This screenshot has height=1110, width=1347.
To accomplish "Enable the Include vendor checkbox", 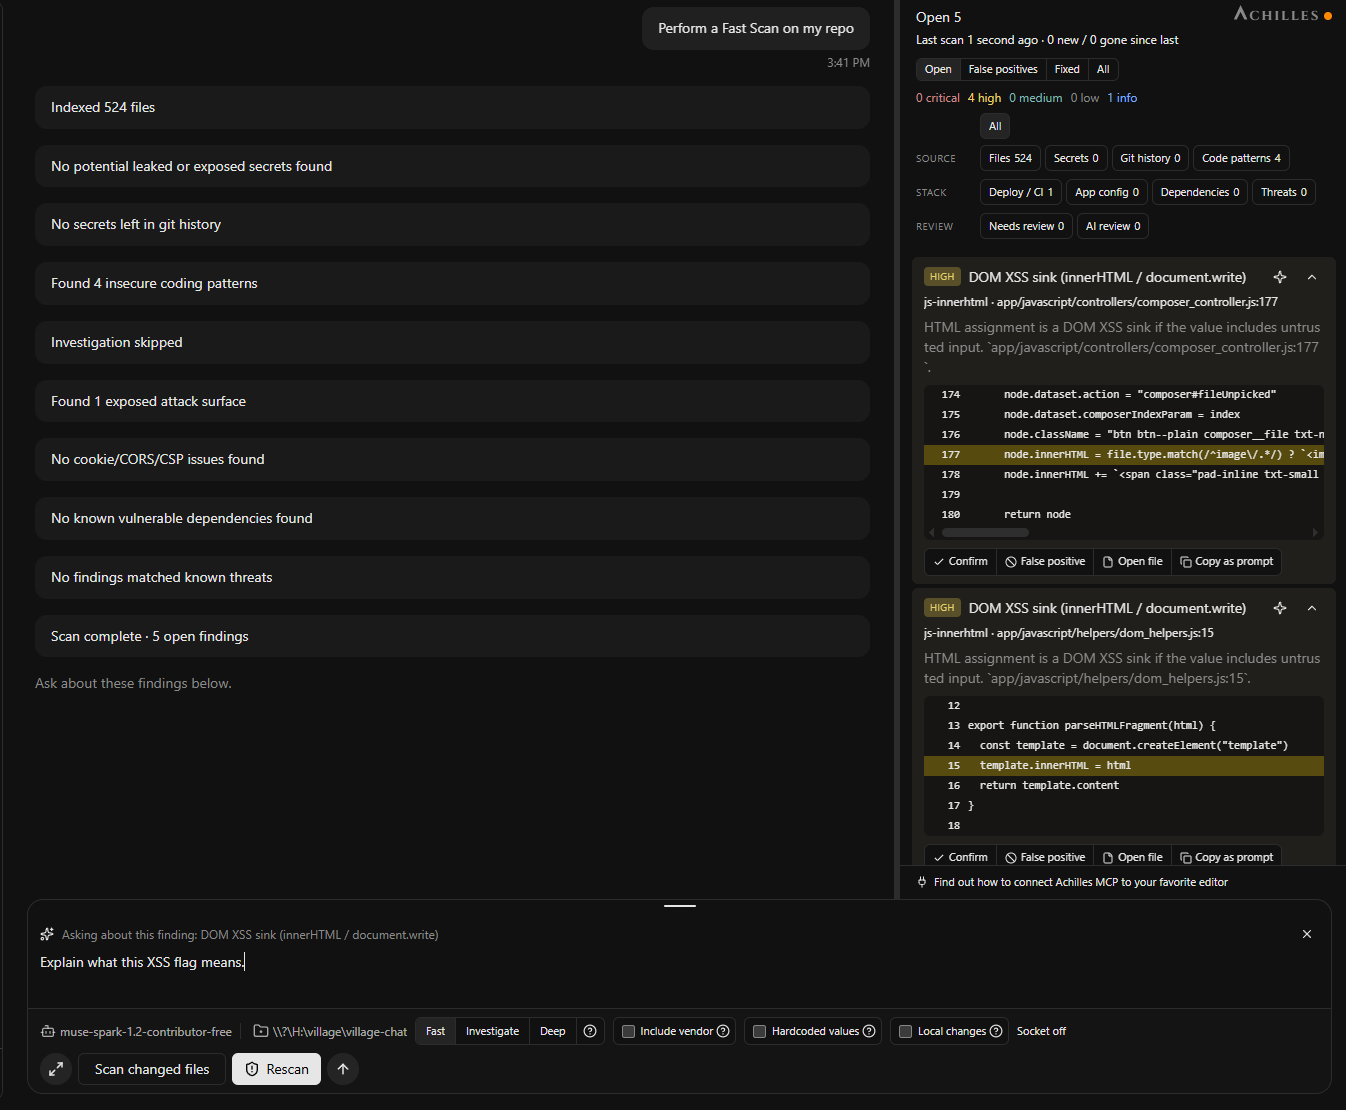I will point(629,1031).
